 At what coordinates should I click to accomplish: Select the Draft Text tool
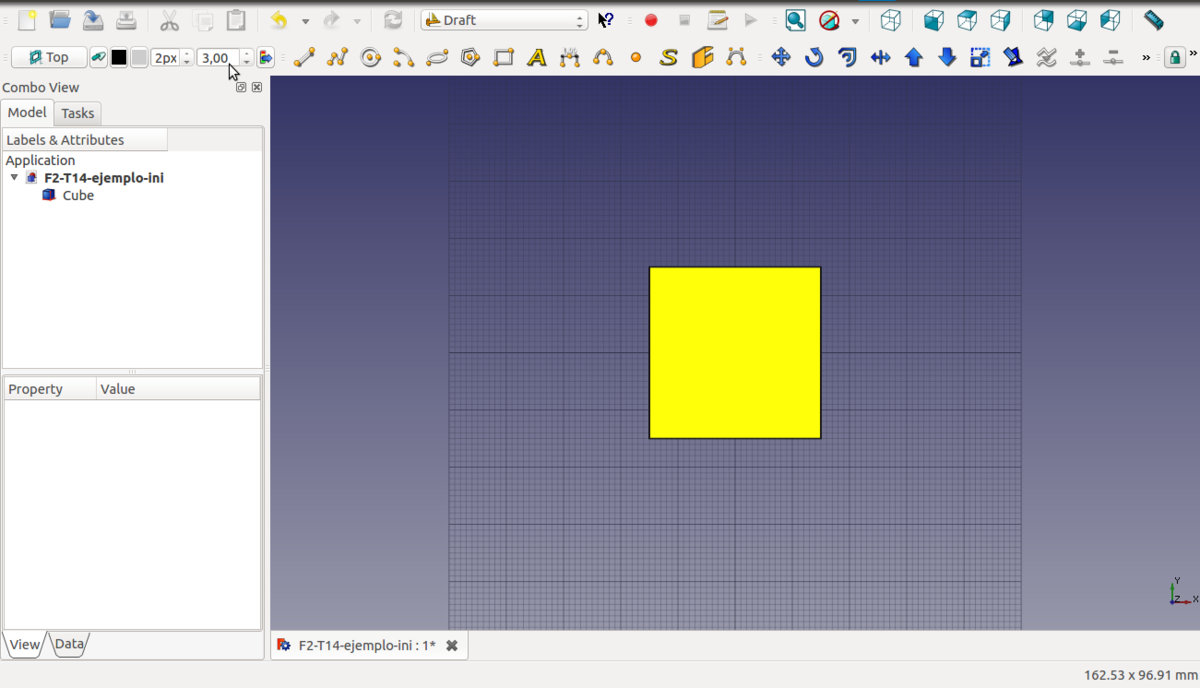tap(537, 58)
